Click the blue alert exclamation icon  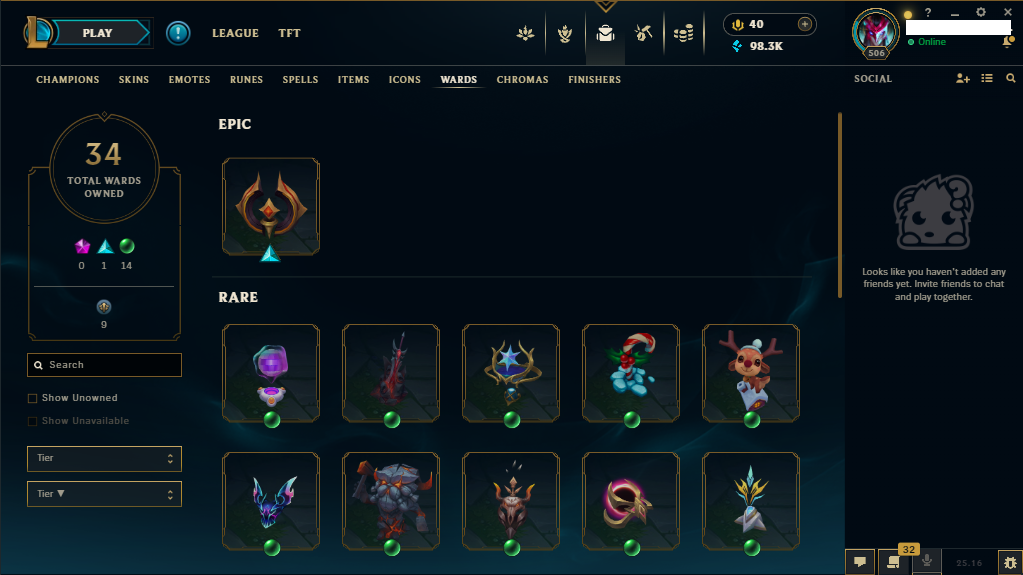click(x=177, y=33)
